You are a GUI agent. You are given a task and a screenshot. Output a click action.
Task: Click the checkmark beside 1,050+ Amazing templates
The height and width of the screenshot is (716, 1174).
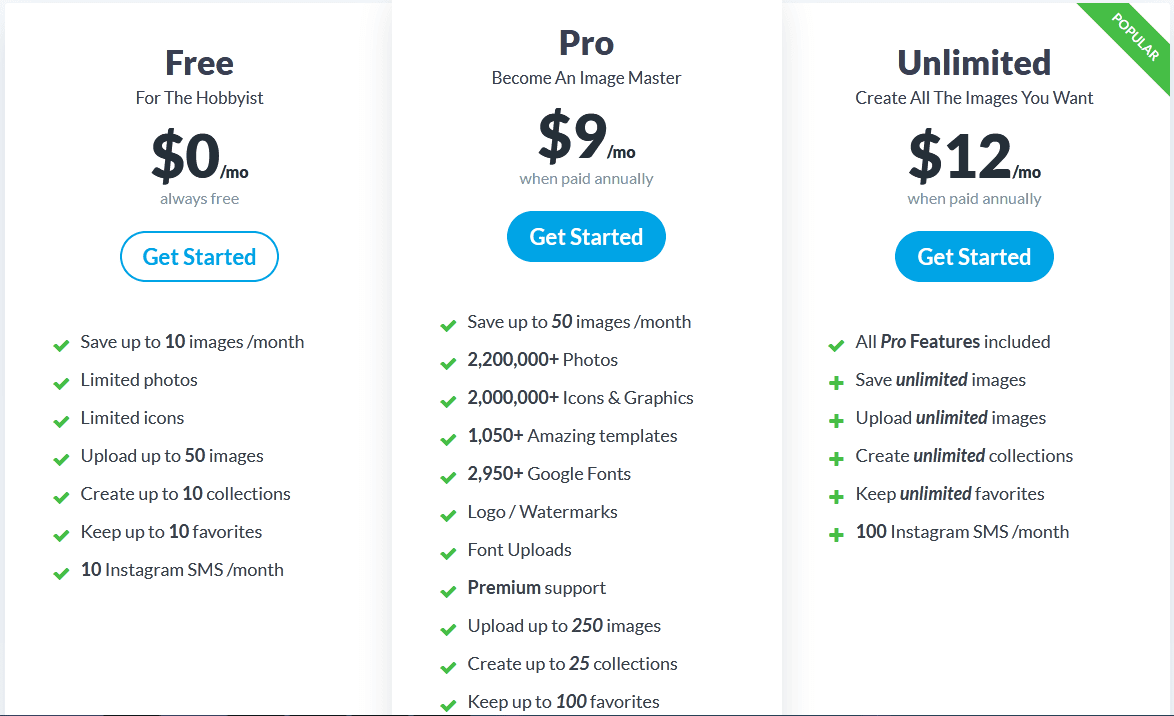pos(448,438)
